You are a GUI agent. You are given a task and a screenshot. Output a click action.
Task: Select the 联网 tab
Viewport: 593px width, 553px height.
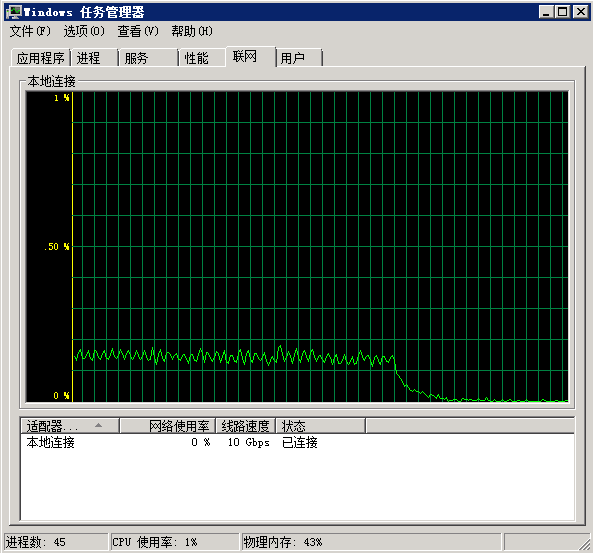click(251, 56)
